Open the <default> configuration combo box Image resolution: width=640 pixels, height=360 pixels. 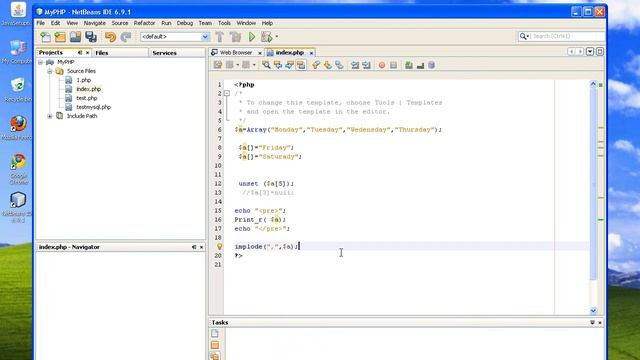pyautogui.click(x=175, y=37)
